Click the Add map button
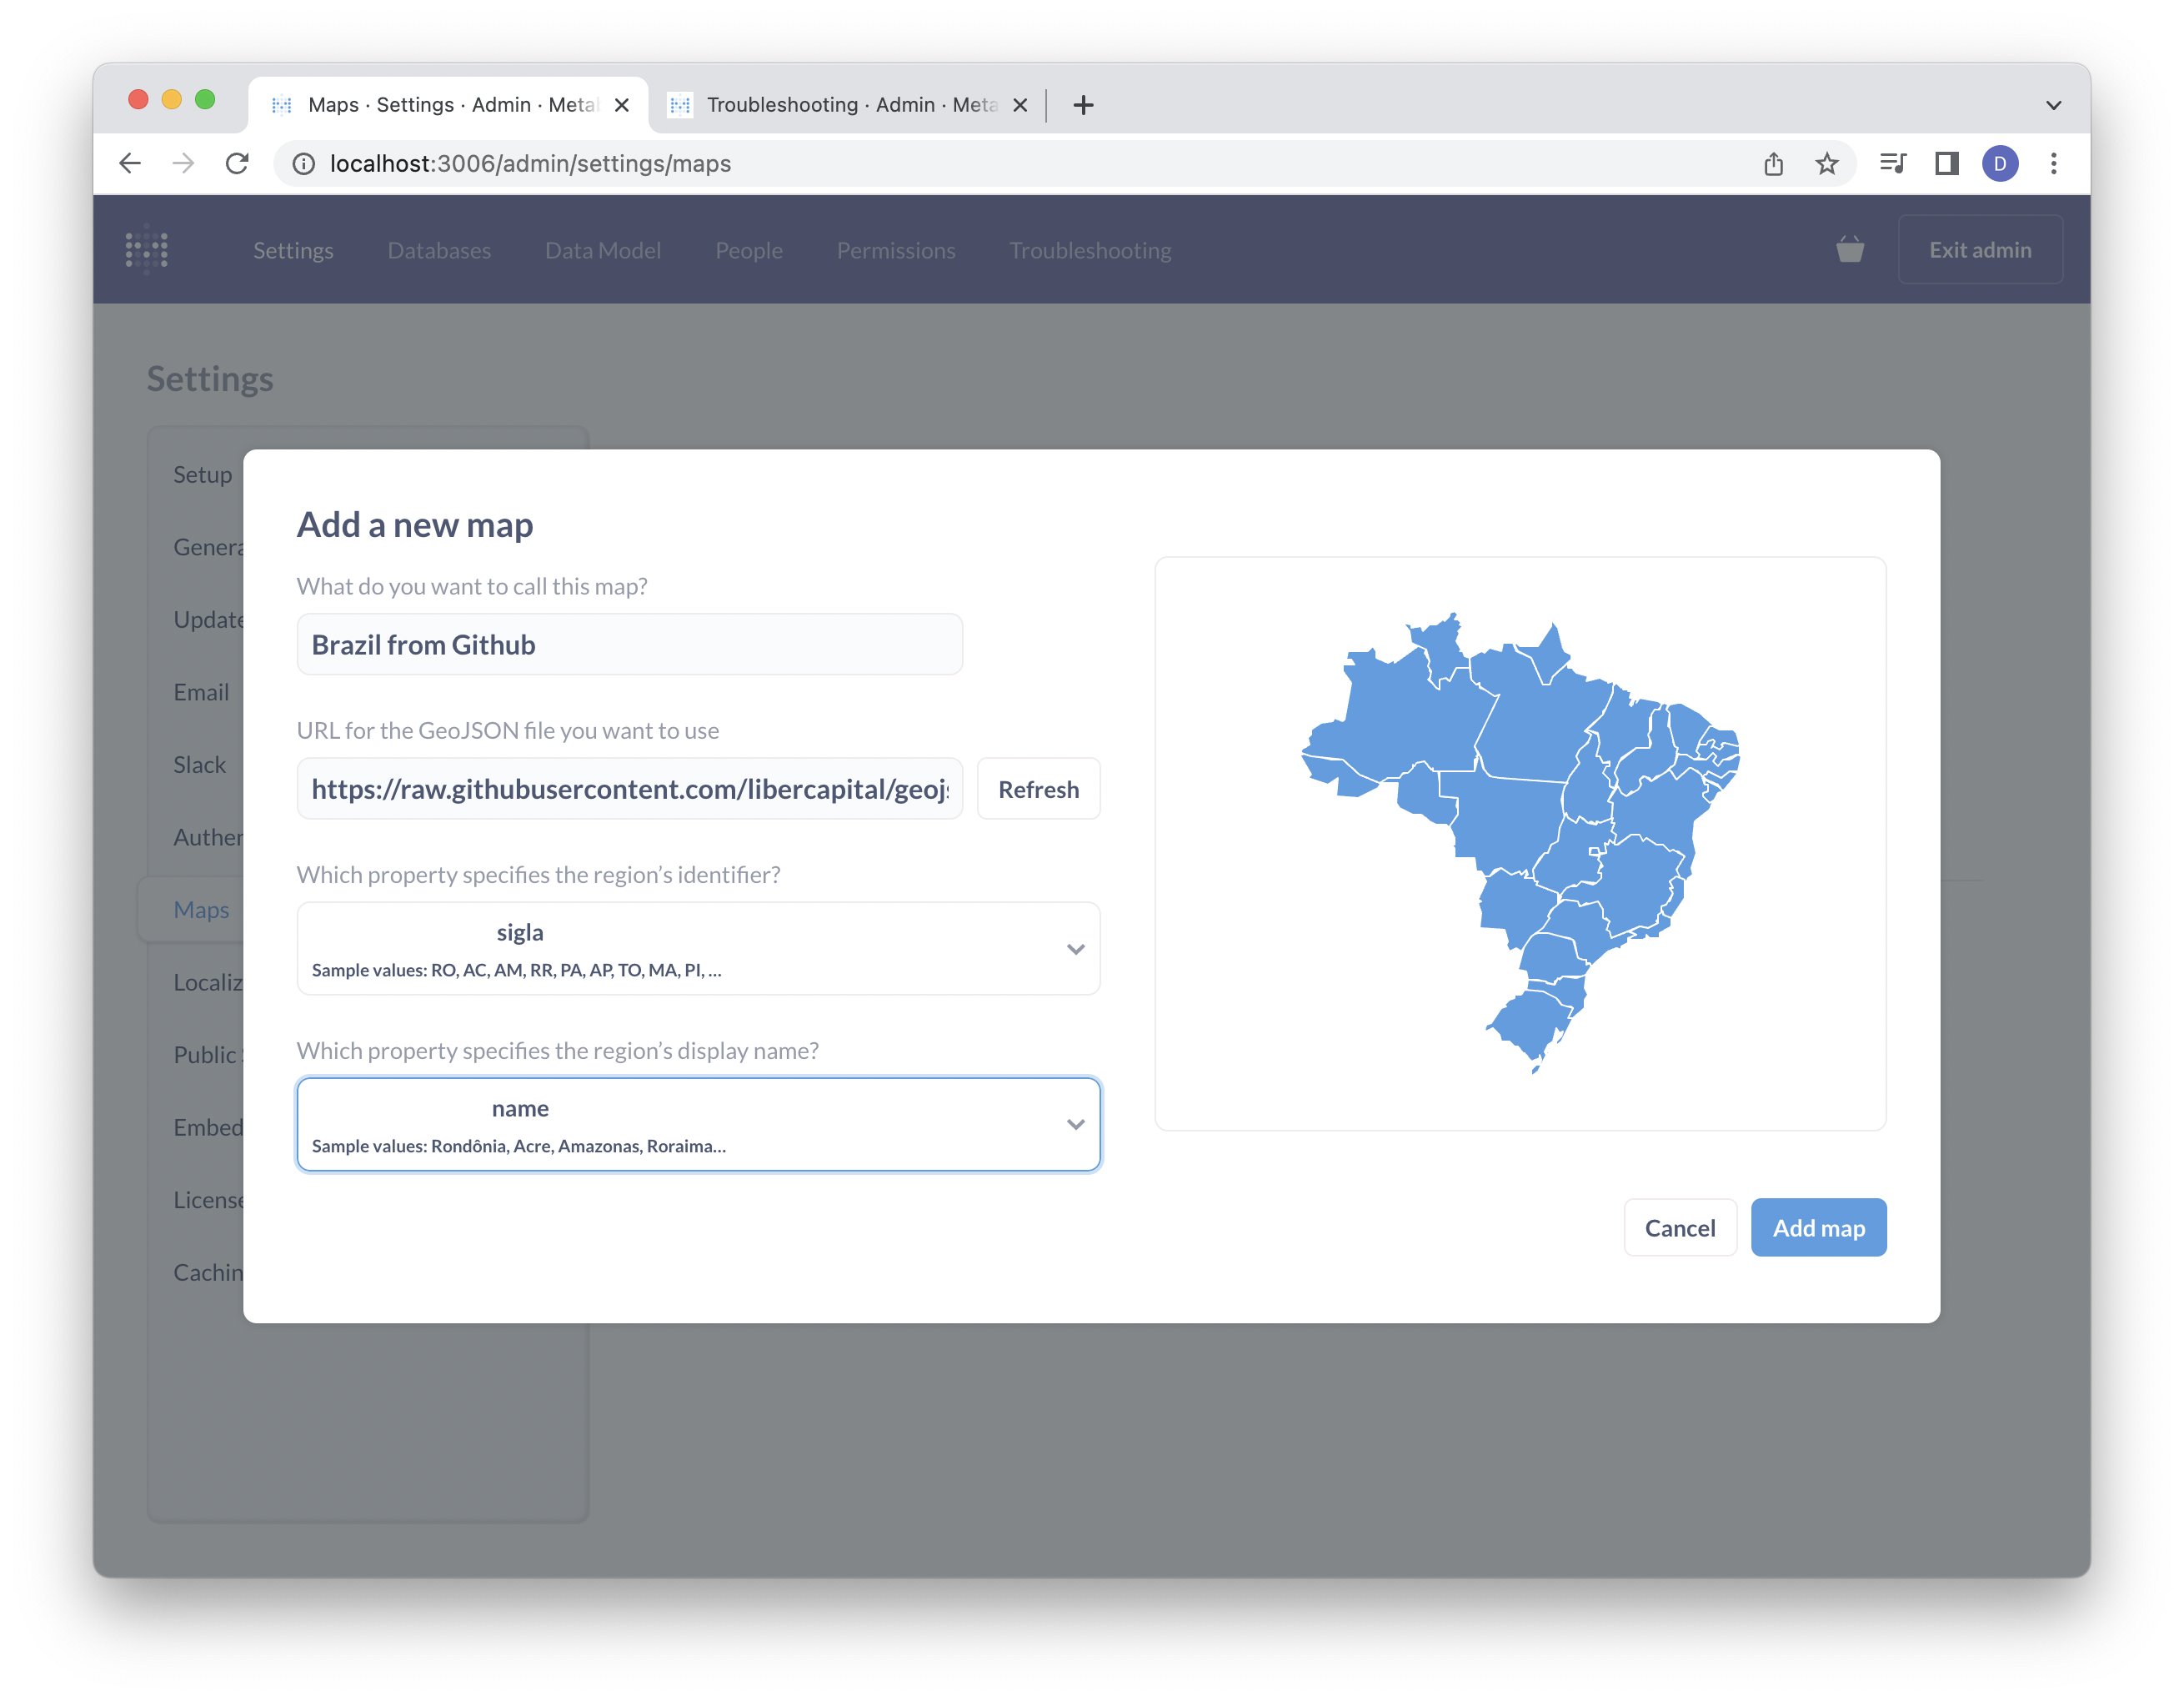The image size is (2184, 1701). coord(1817,1227)
